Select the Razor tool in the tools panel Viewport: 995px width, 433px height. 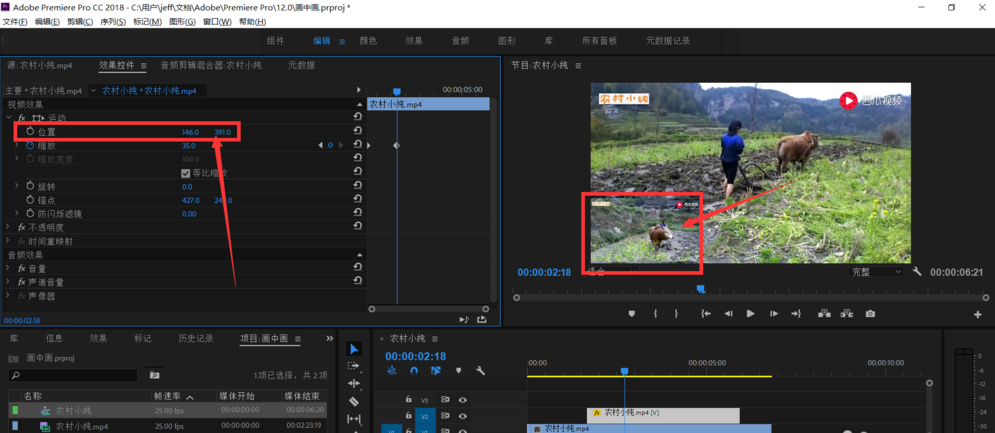point(354,401)
